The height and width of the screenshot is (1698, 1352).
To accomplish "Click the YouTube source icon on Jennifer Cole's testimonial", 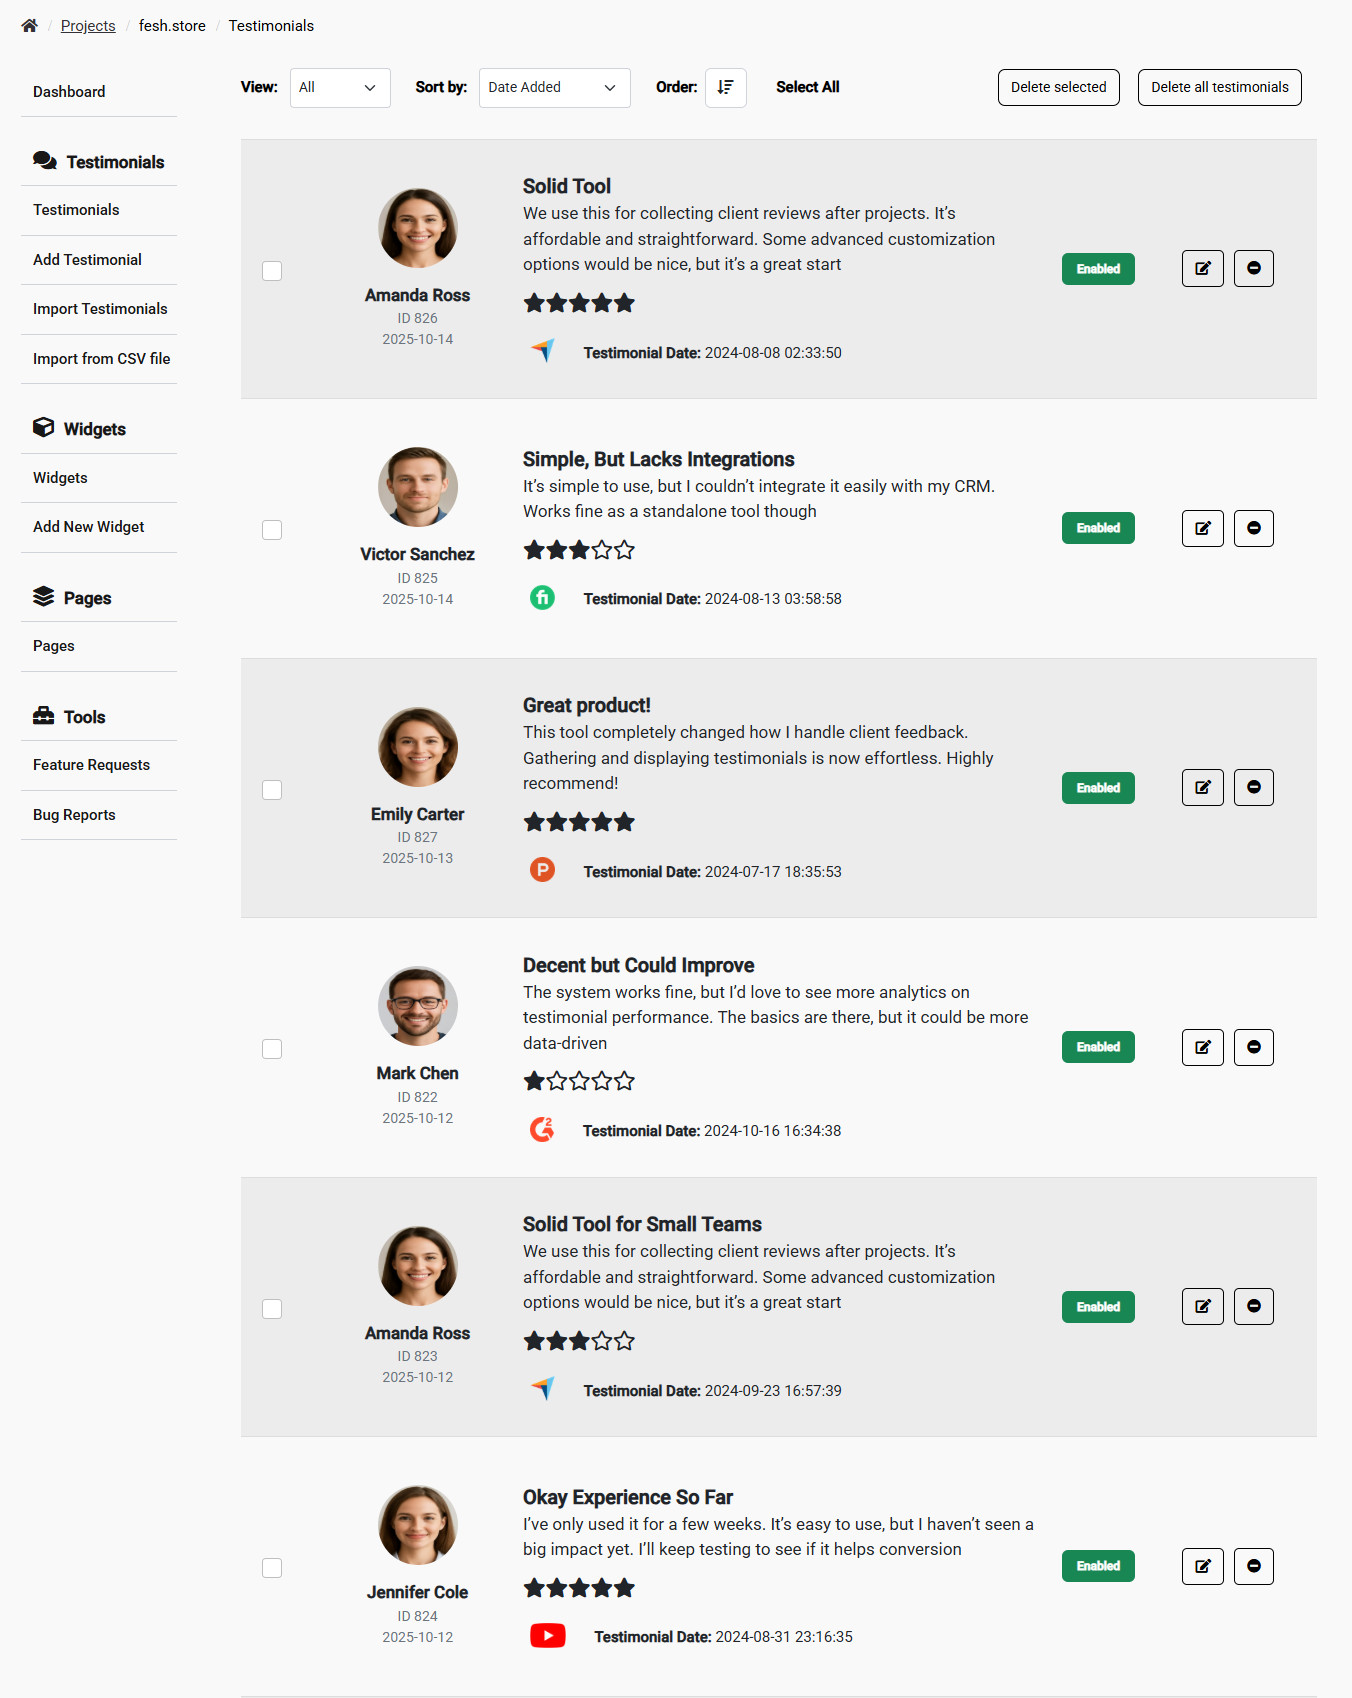I will (547, 1636).
